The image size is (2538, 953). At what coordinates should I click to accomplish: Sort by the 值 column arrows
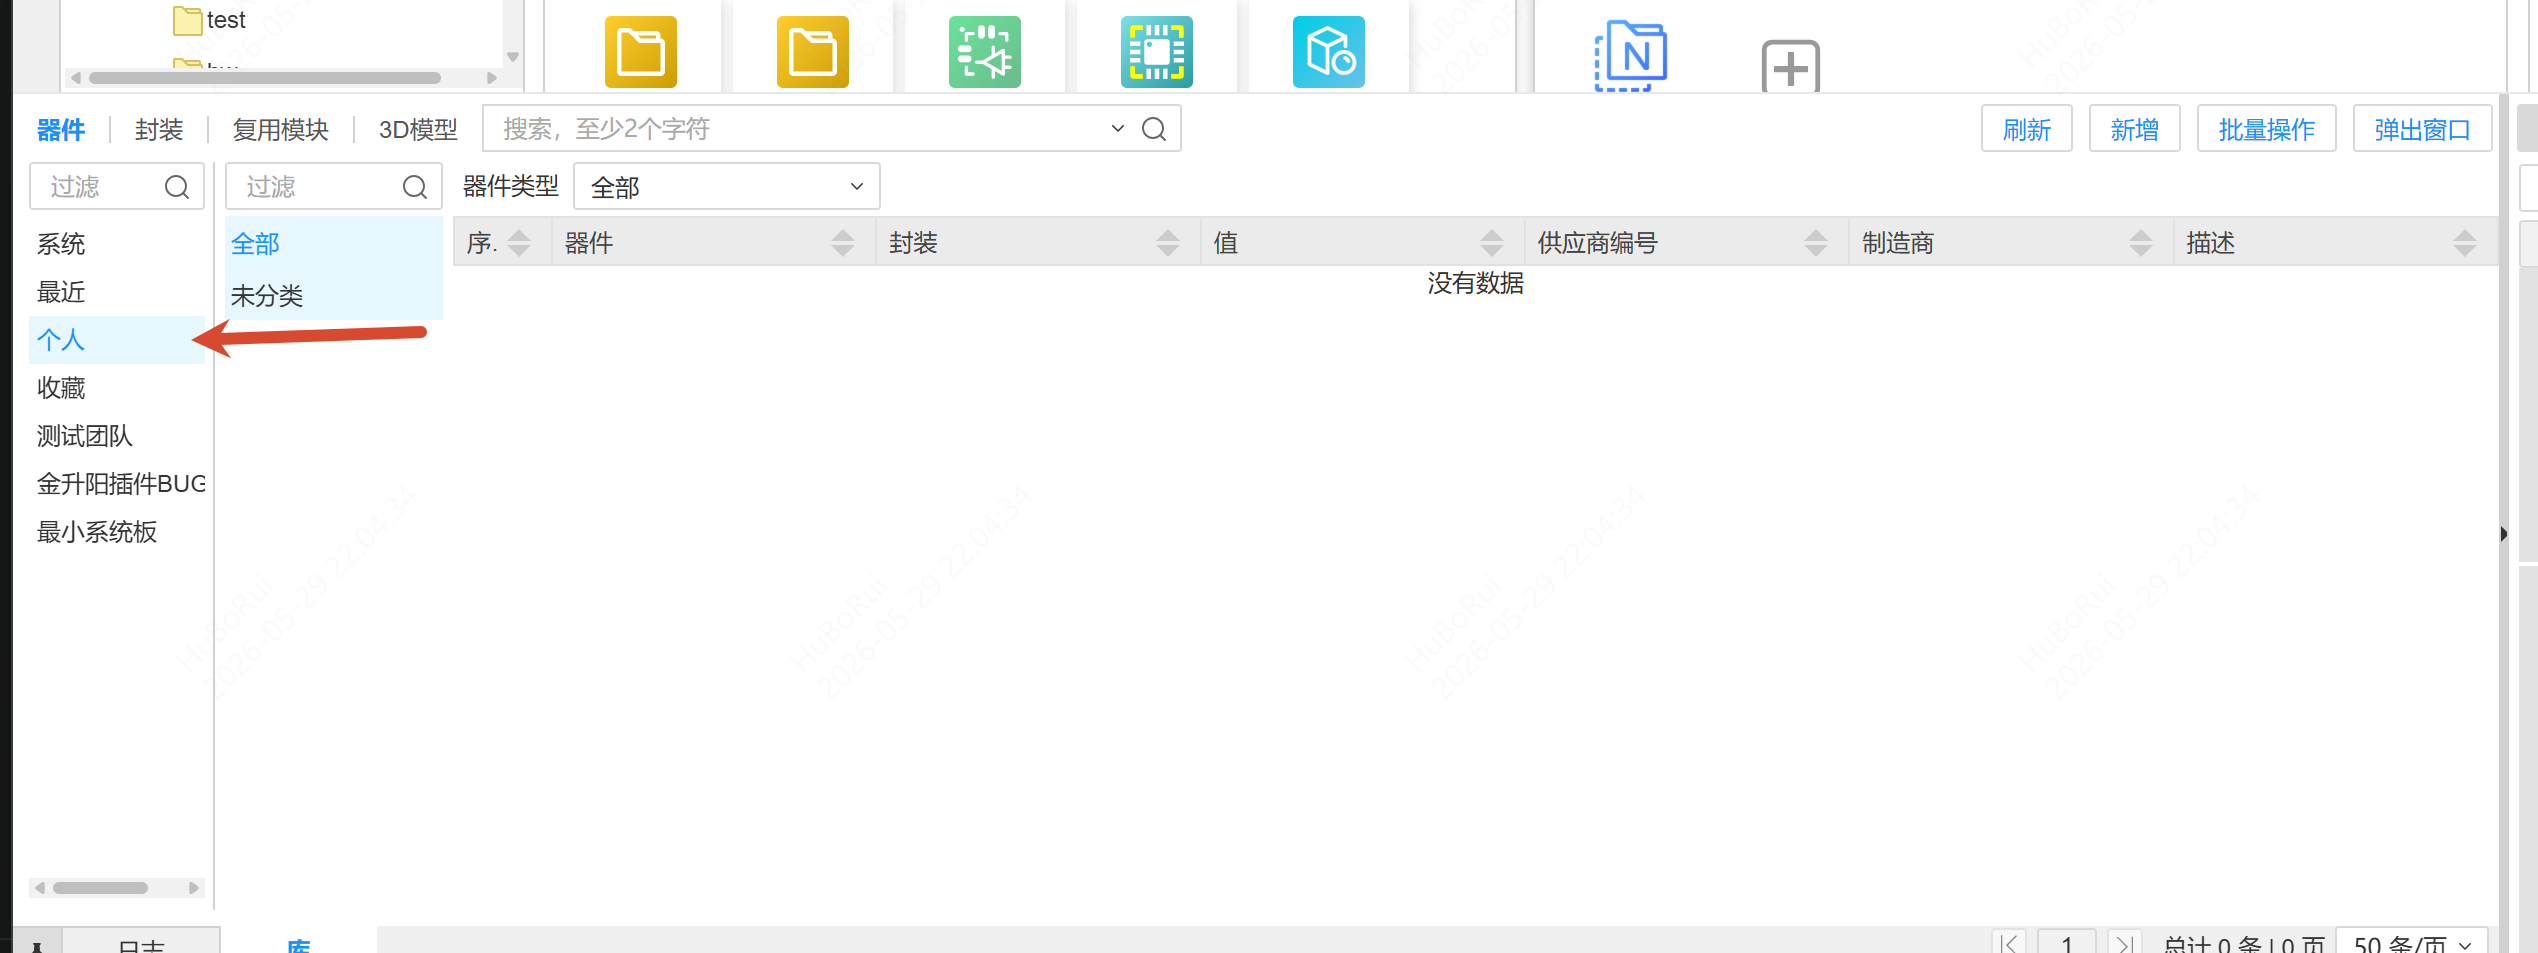1491,243
